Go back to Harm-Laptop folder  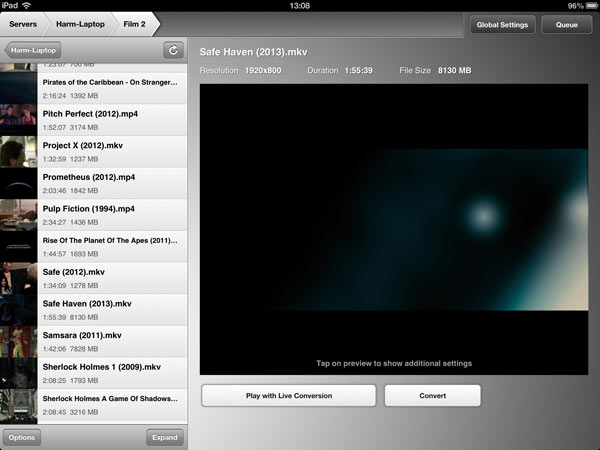click(x=33, y=49)
